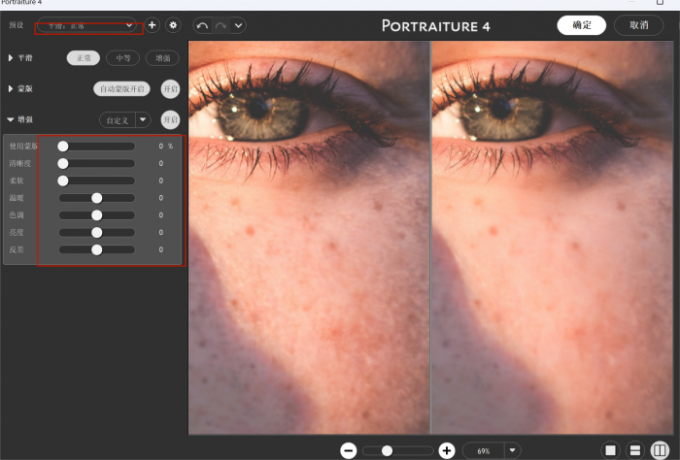Redo the last adjustment
Image resolution: width=680 pixels, height=460 pixels.
(221, 26)
